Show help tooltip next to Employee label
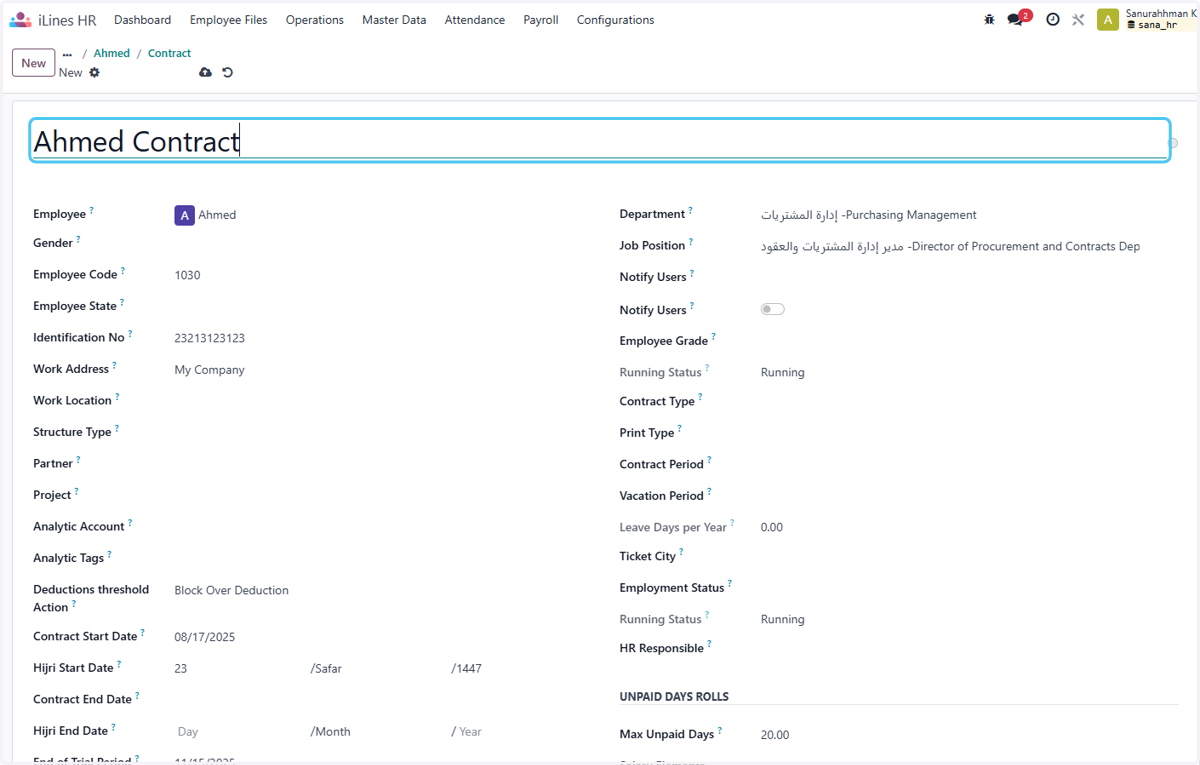The width and height of the screenshot is (1200, 765). tap(92, 211)
